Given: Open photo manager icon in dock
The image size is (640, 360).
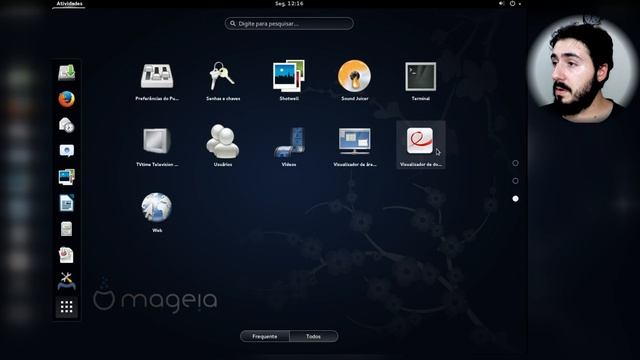Looking at the screenshot, I should click(x=67, y=177).
